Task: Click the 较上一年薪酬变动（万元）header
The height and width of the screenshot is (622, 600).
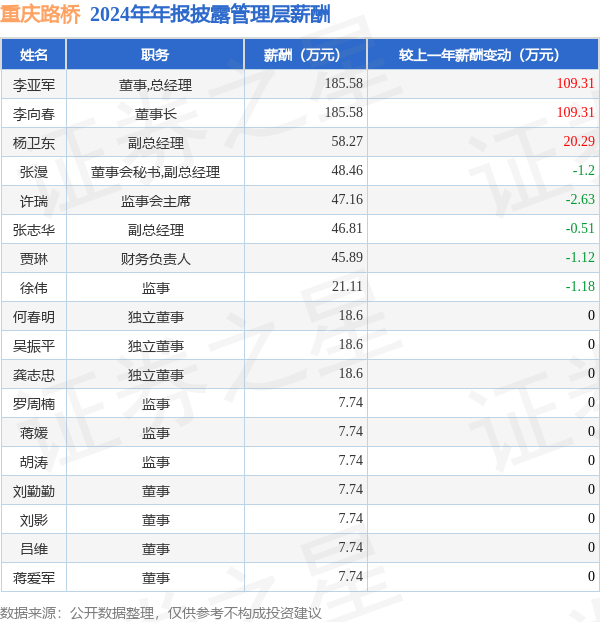Action: pyautogui.click(x=483, y=55)
